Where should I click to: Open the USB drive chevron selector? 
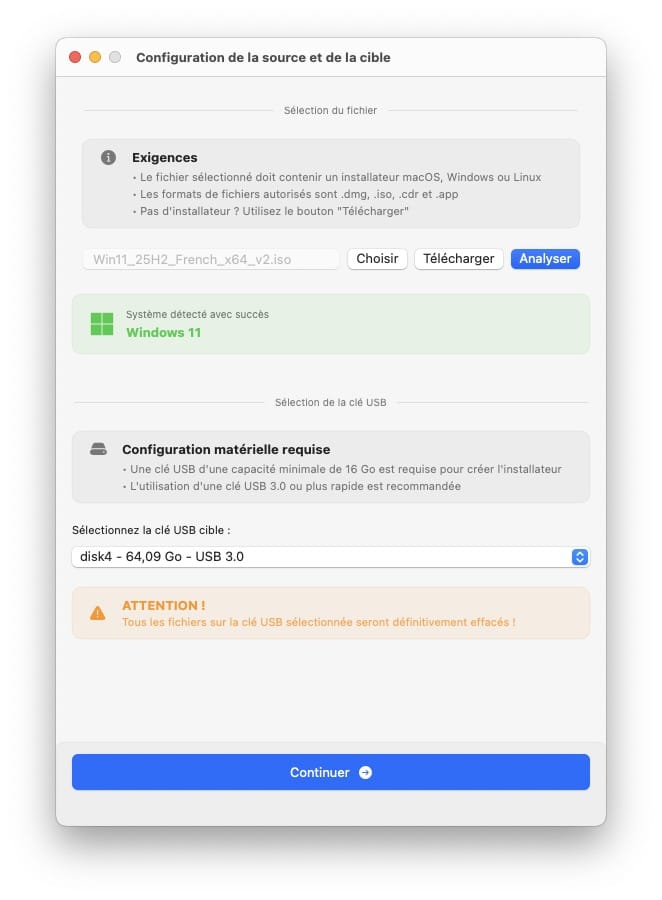coord(579,557)
